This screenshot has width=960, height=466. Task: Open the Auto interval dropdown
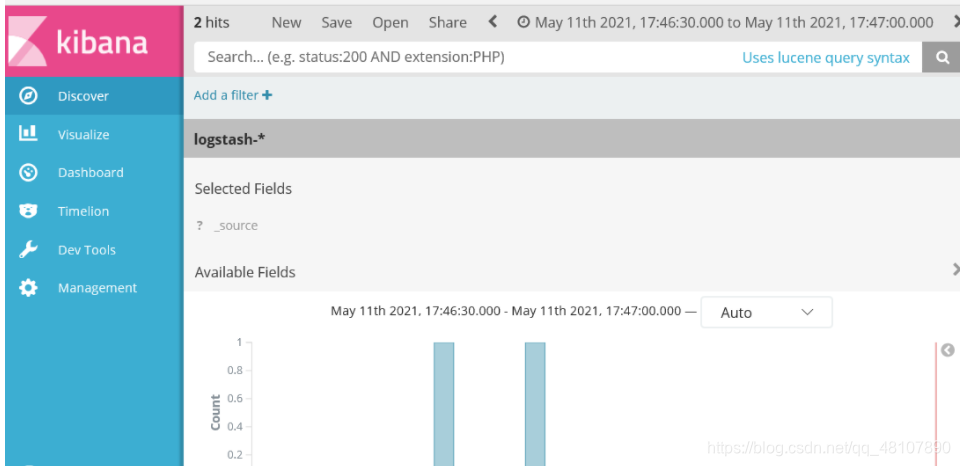[767, 312]
